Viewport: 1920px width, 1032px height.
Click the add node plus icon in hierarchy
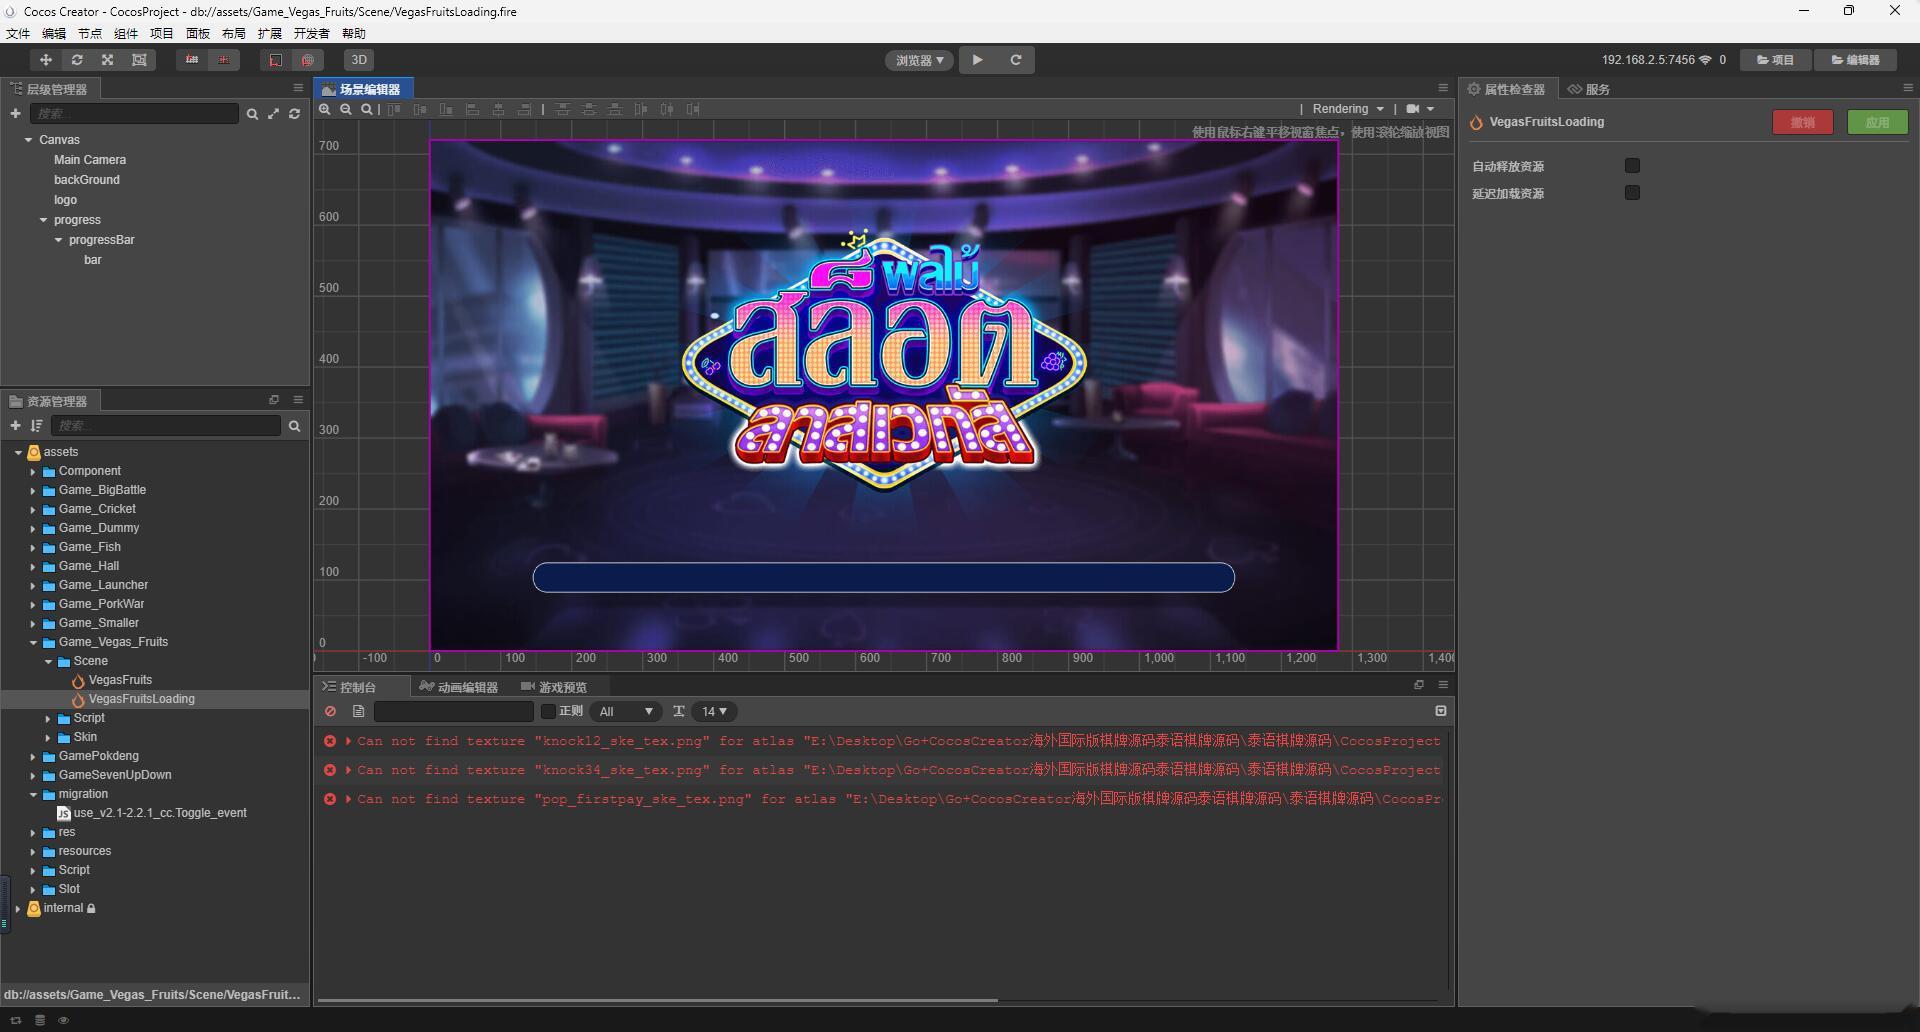pyautogui.click(x=15, y=114)
